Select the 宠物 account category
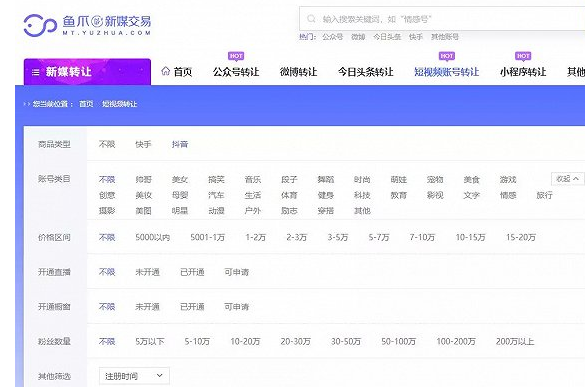The height and width of the screenshot is (387, 585). tap(435, 179)
